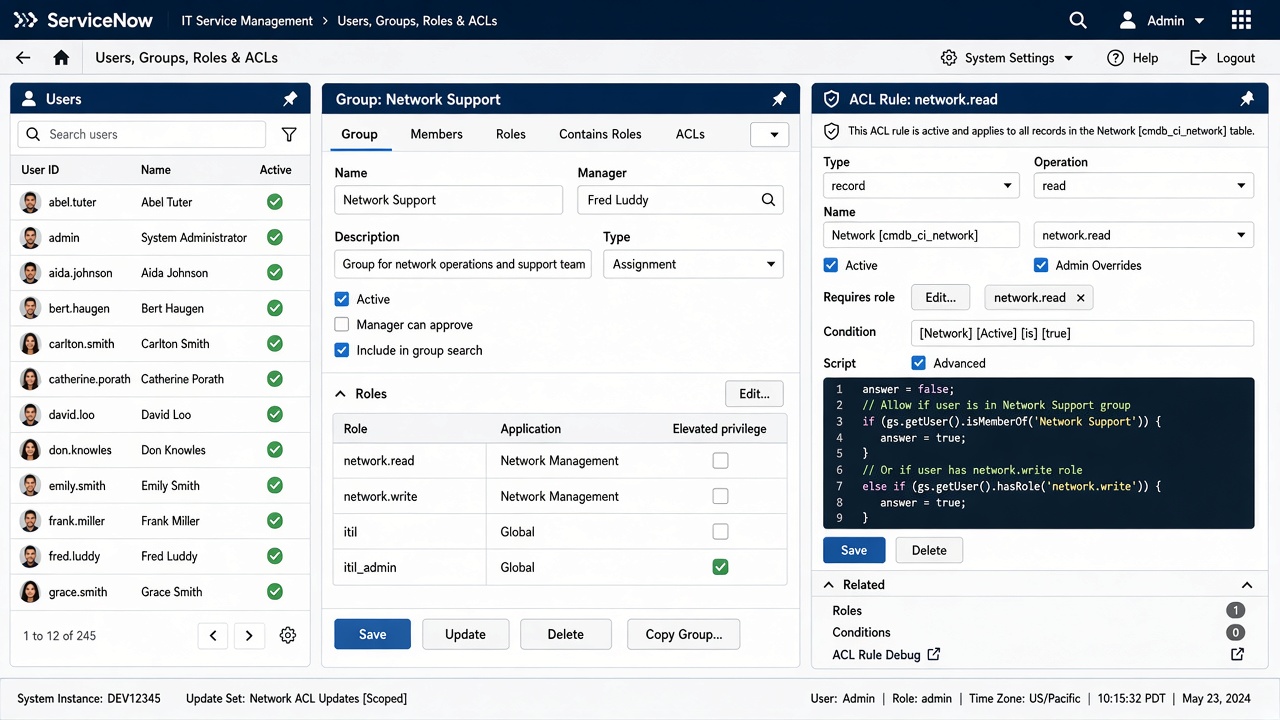Screen dimensions: 1280x720
Task: Go to the home icon
Action: click(x=61, y=58)
